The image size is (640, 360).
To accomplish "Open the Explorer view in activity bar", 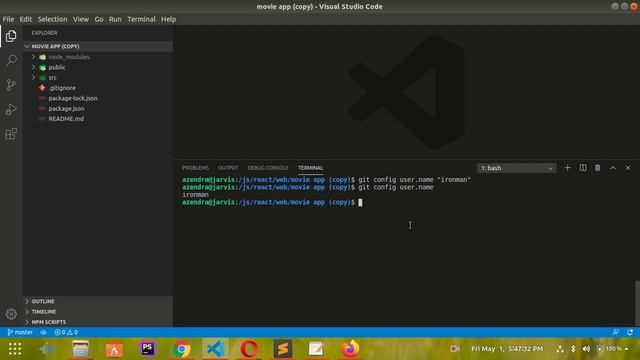I will pos(11,36).
